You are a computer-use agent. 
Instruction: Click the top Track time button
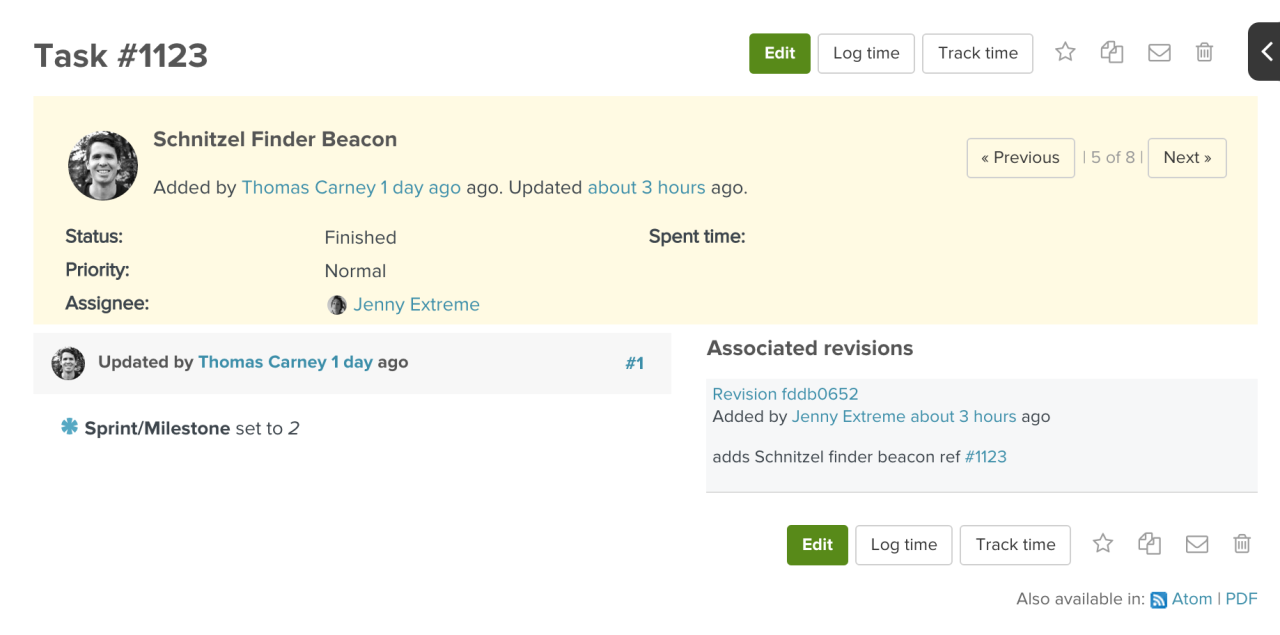click(x=978, y=53)
